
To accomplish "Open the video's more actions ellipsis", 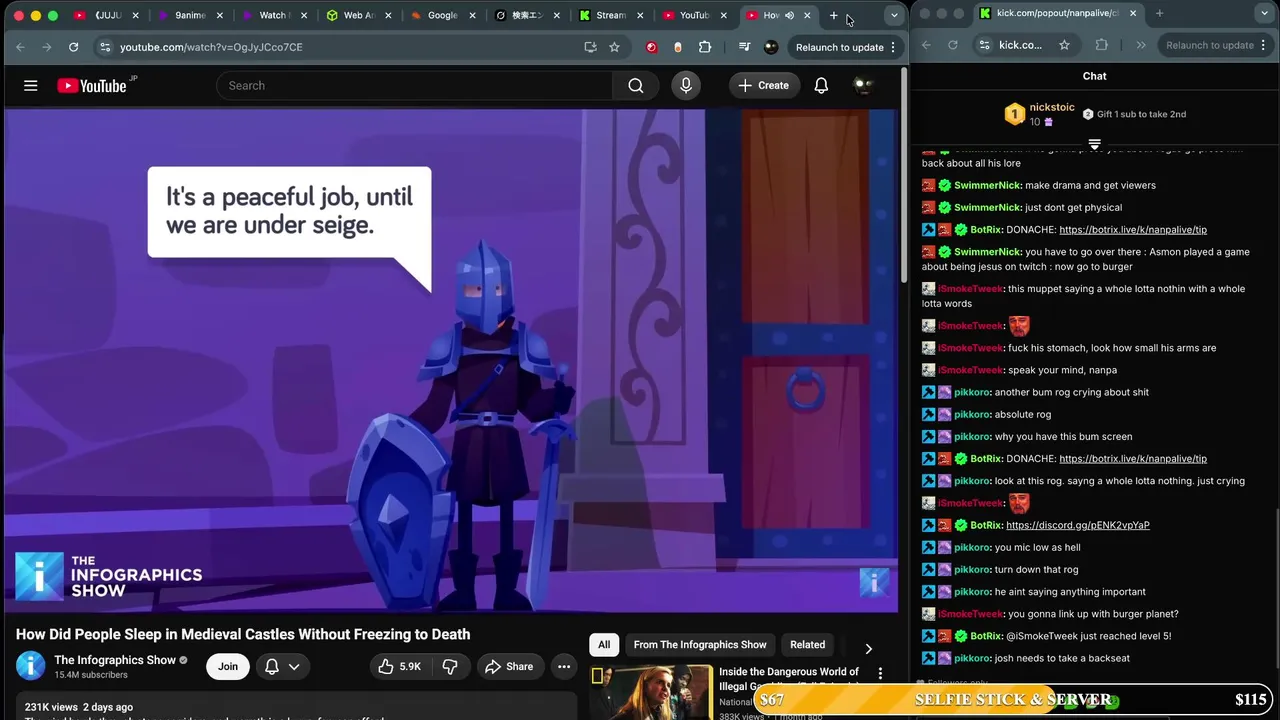I will click(x=564, y=667).
